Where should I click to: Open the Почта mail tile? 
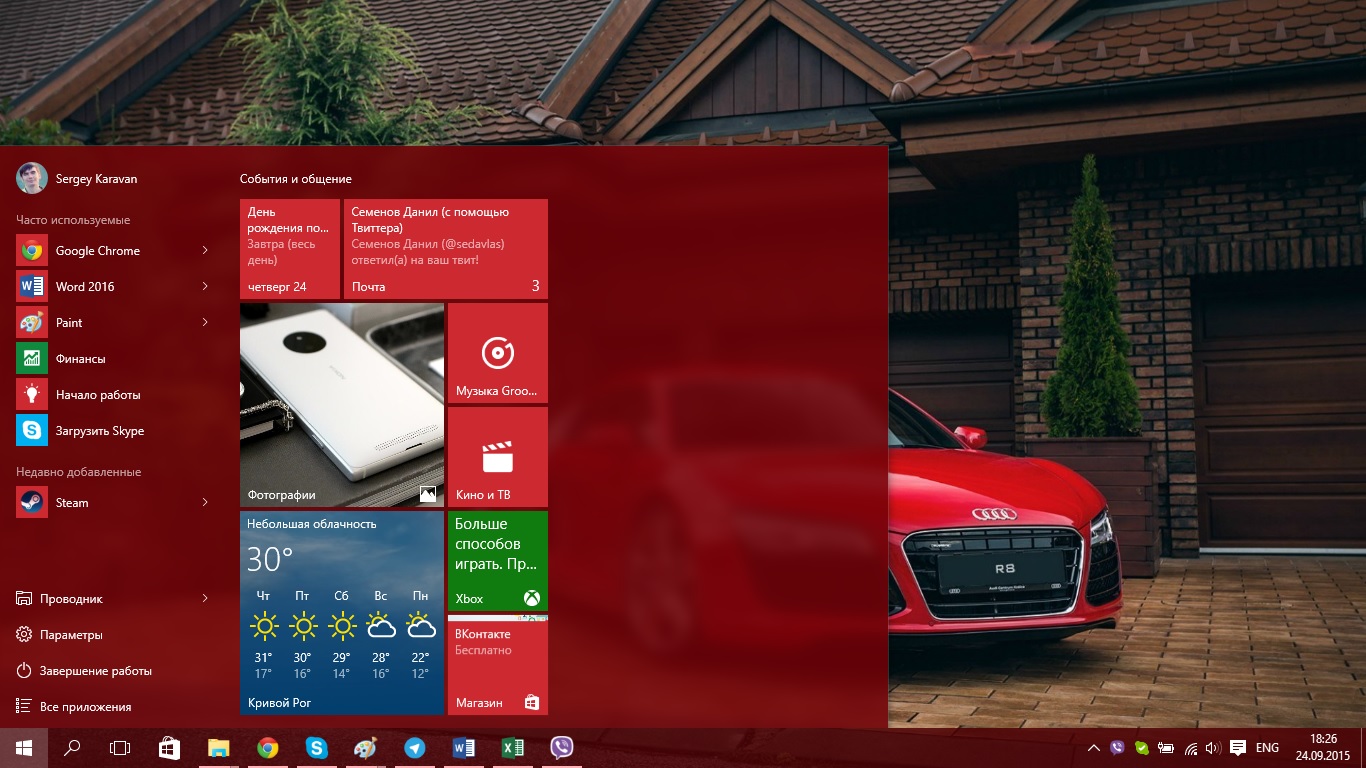coord(446,249)
